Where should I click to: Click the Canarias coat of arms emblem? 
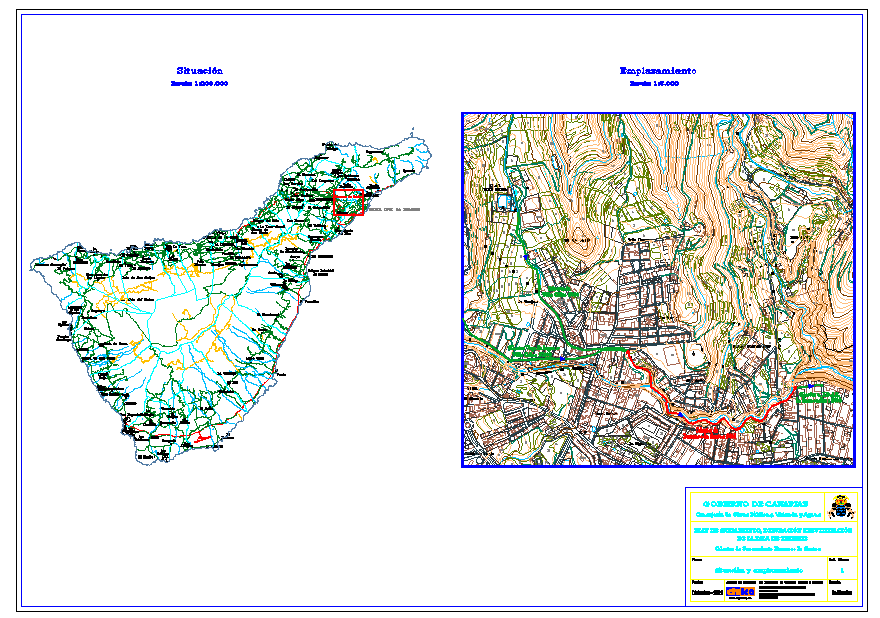[x=843, y=505]
